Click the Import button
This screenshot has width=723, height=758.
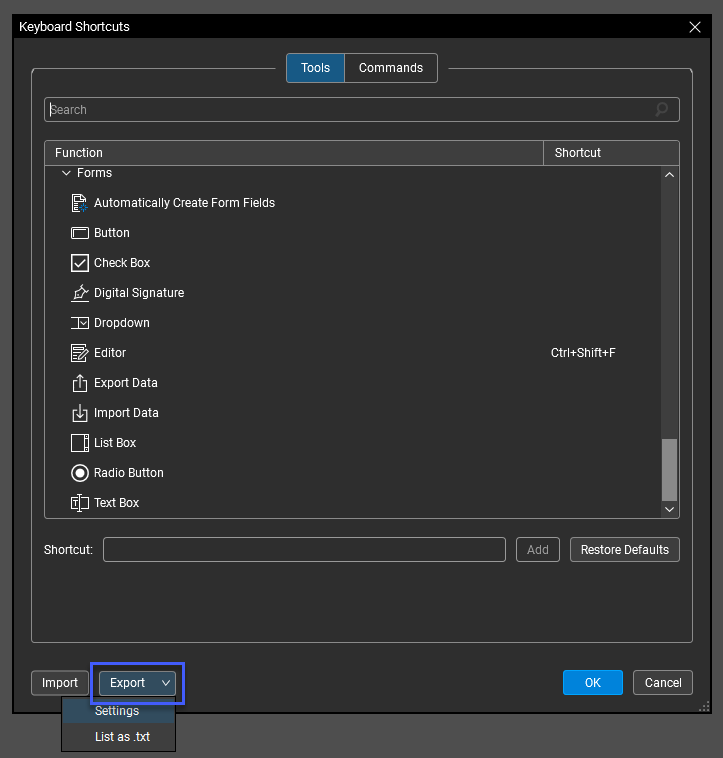click(60, 683)
